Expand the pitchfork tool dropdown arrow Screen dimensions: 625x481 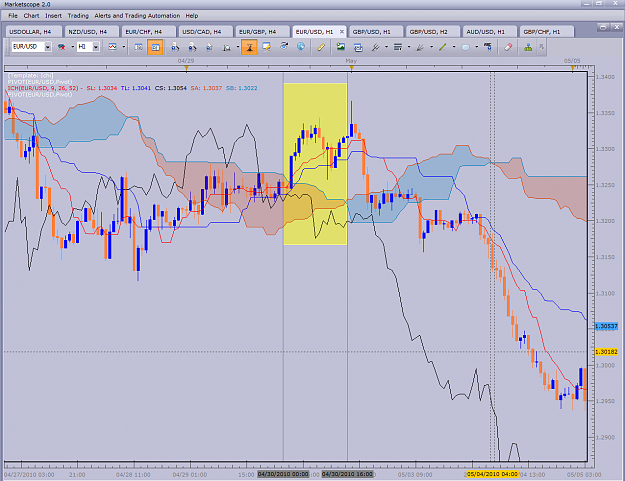tap(386, 47)
